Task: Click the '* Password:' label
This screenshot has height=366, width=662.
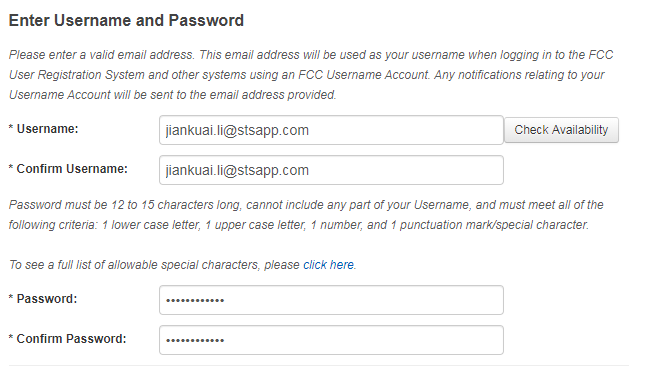Action: (x=43, y=299)
